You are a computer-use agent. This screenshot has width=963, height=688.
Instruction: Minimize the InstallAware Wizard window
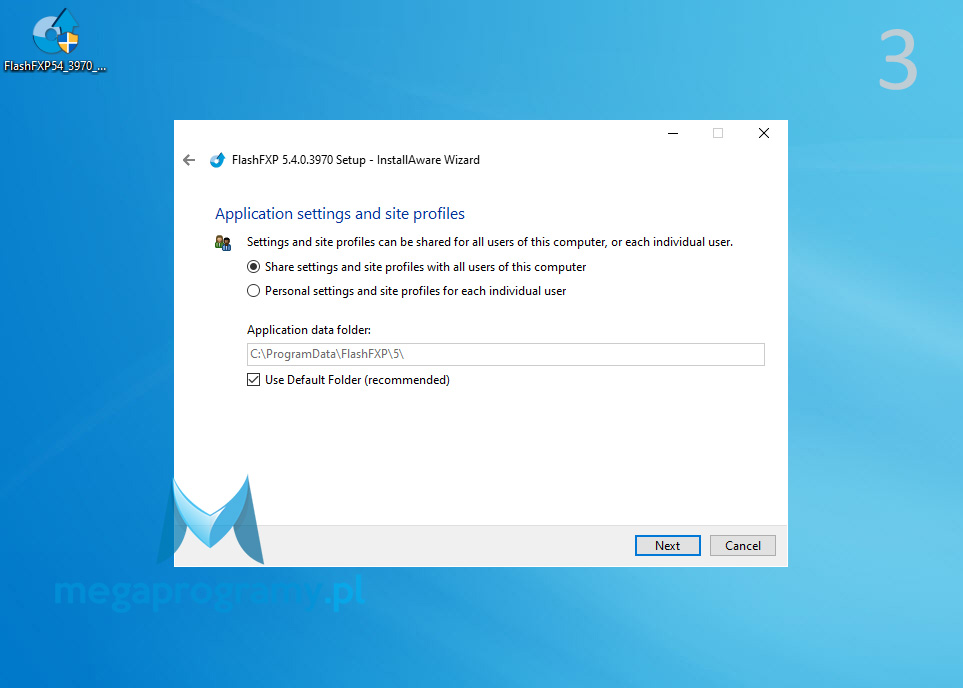[x=673, y=133]
